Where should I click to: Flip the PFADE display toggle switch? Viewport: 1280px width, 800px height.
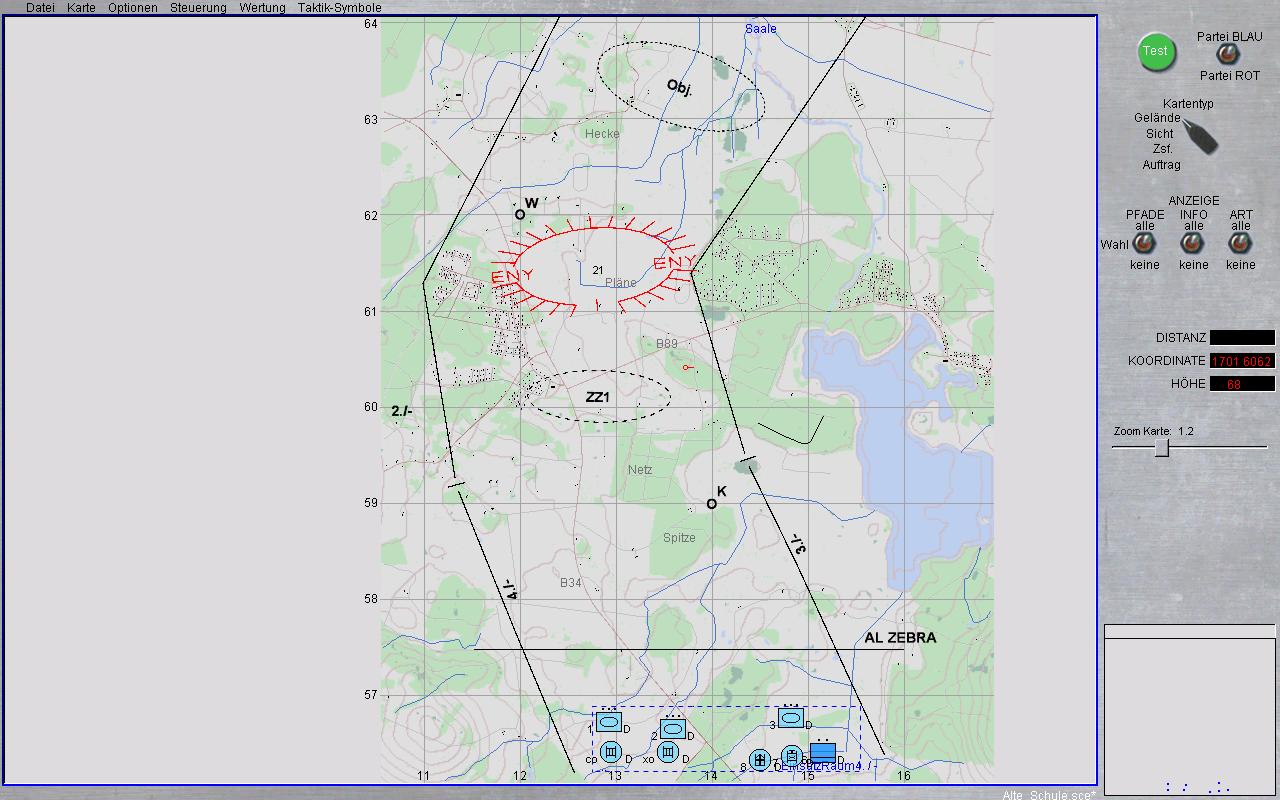(x=1144, y=244)
